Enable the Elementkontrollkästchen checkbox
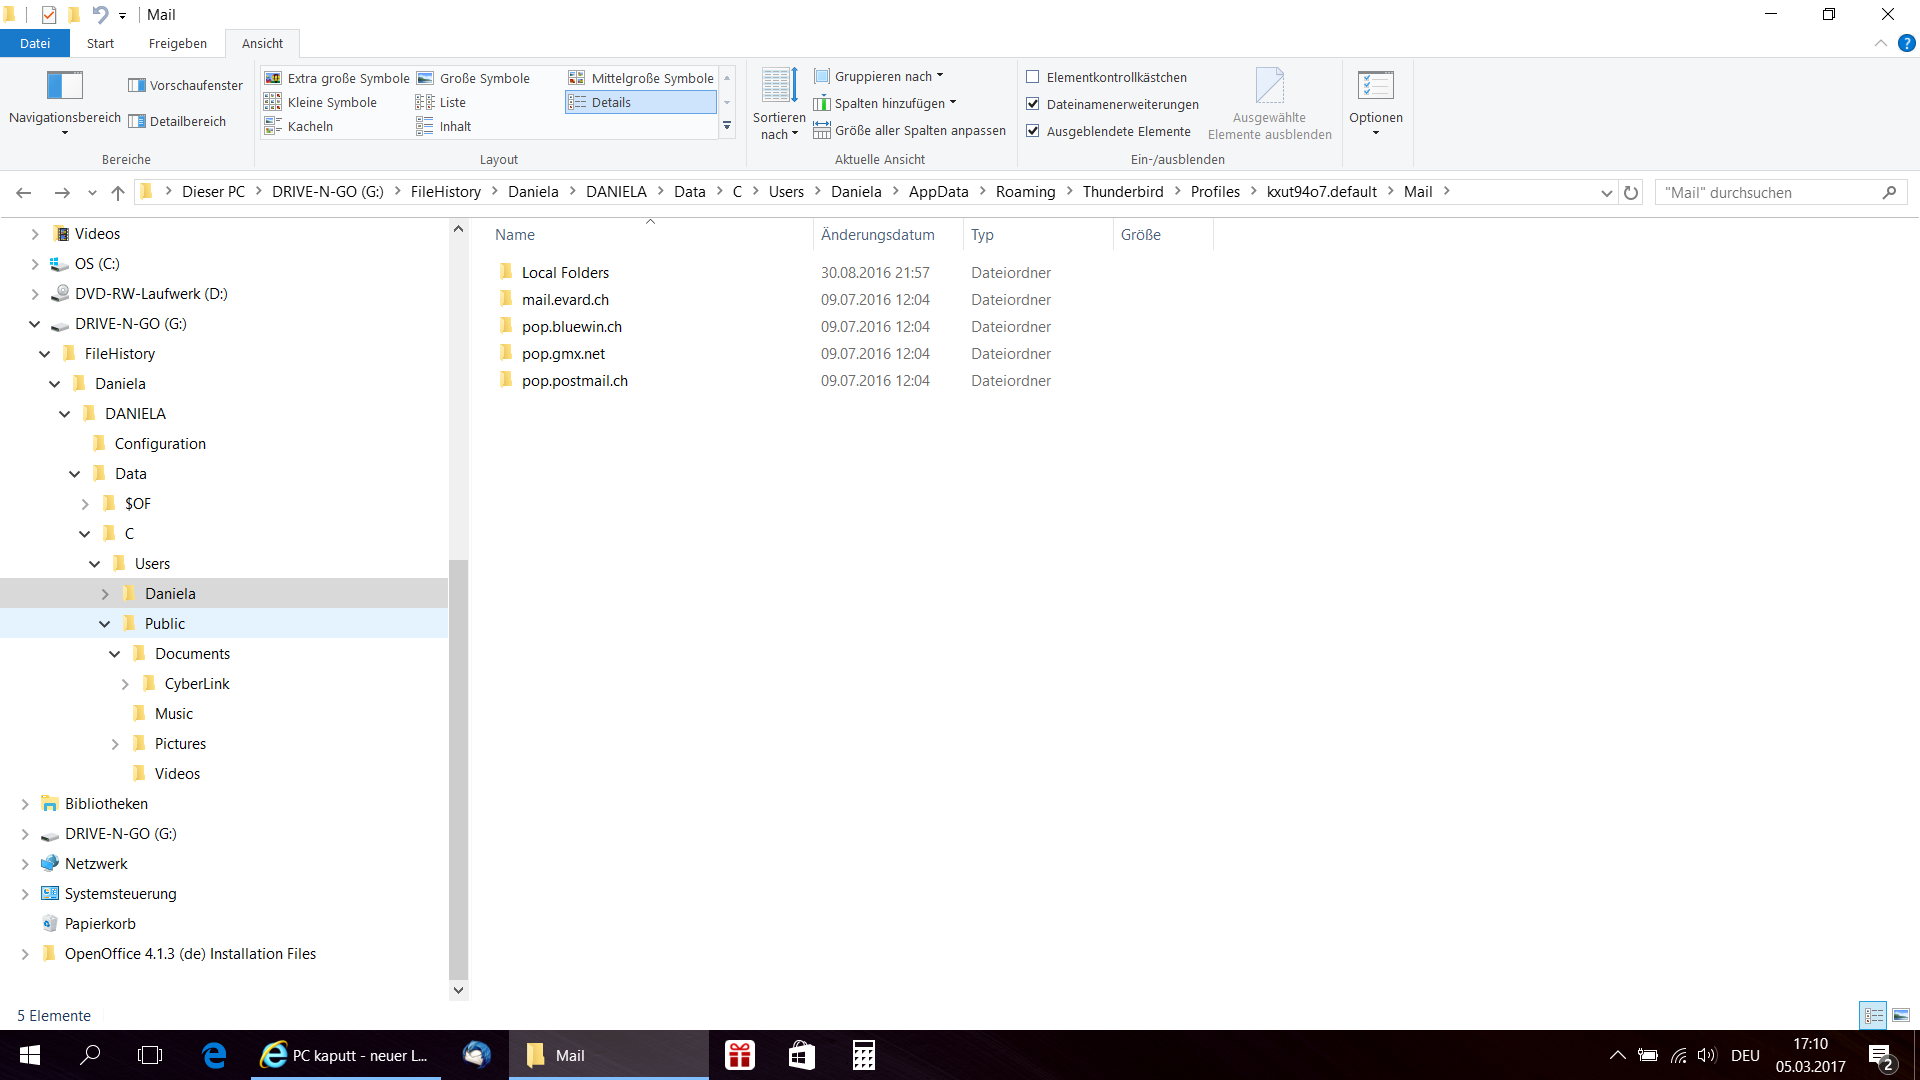Screen dimensions: 1920x1080 [x=1033, y=77]
